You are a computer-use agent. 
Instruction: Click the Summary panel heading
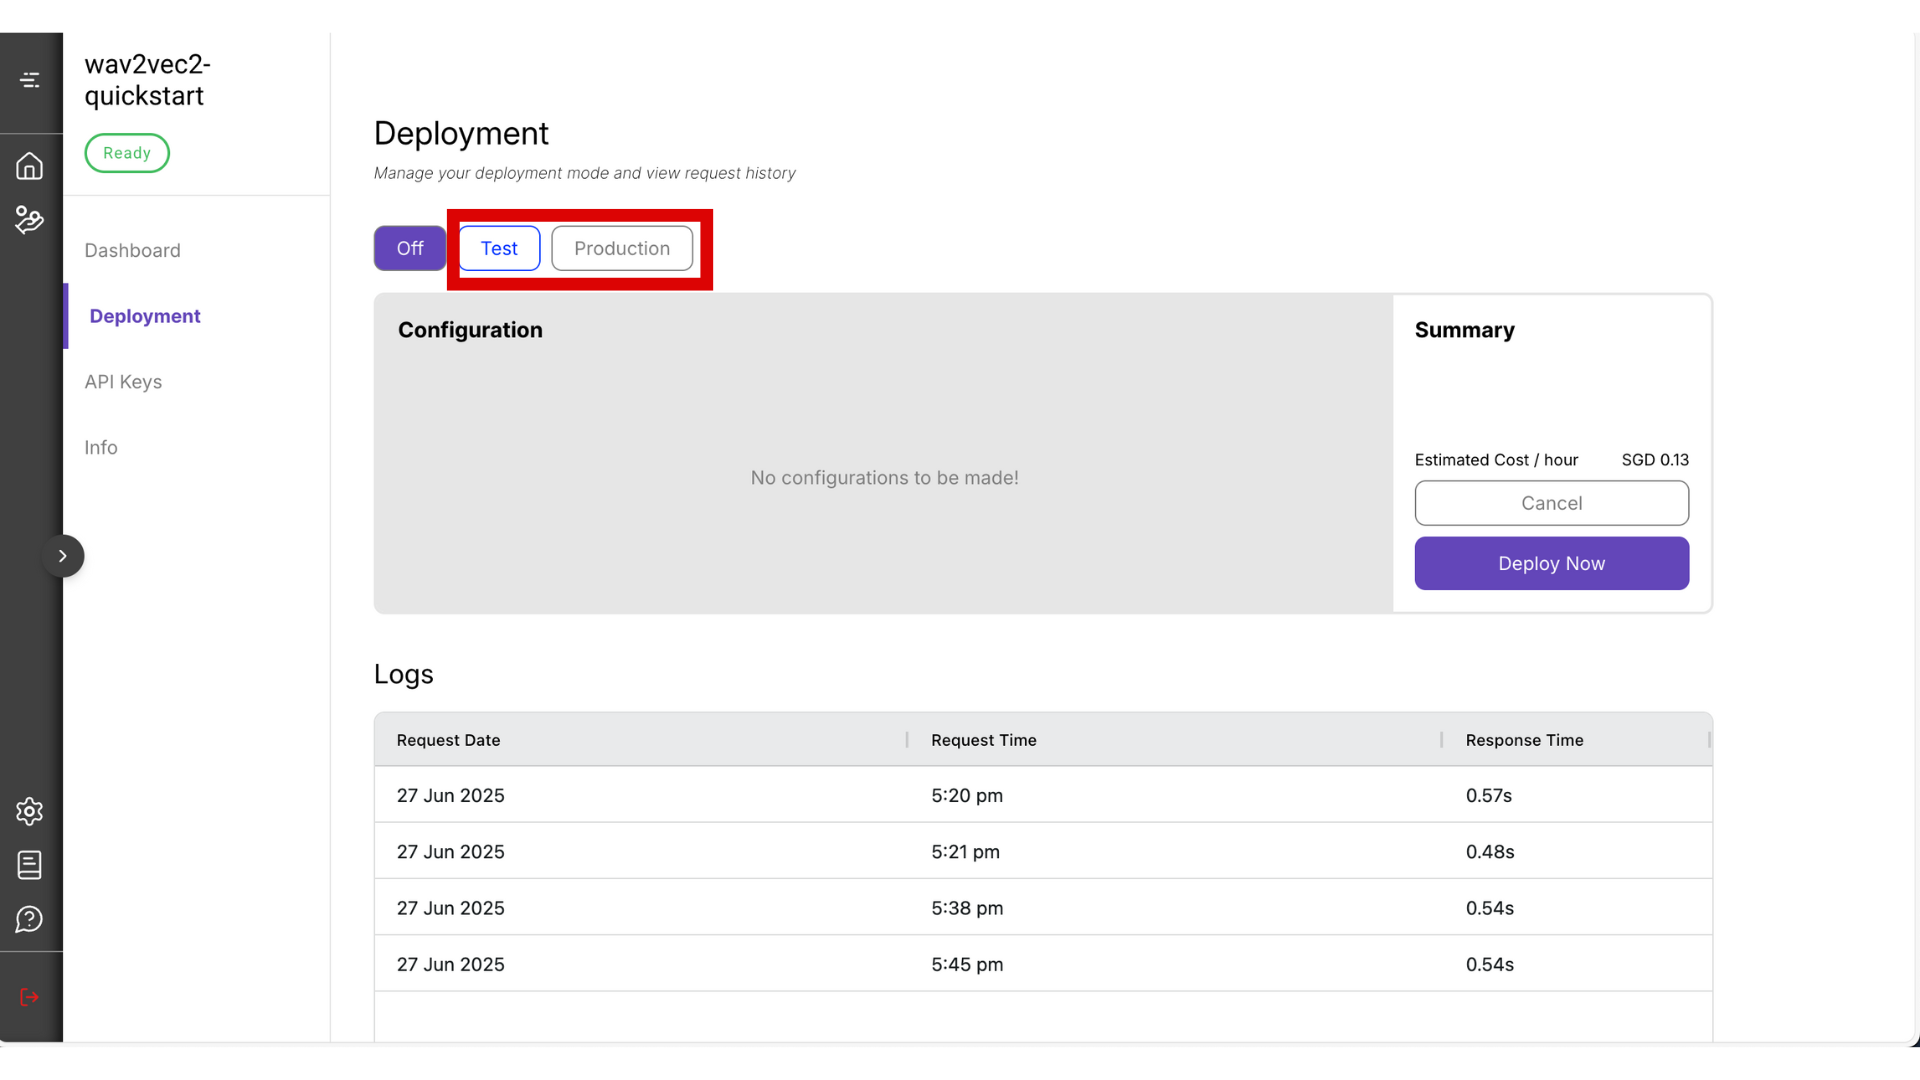(x=1465, y=330)
